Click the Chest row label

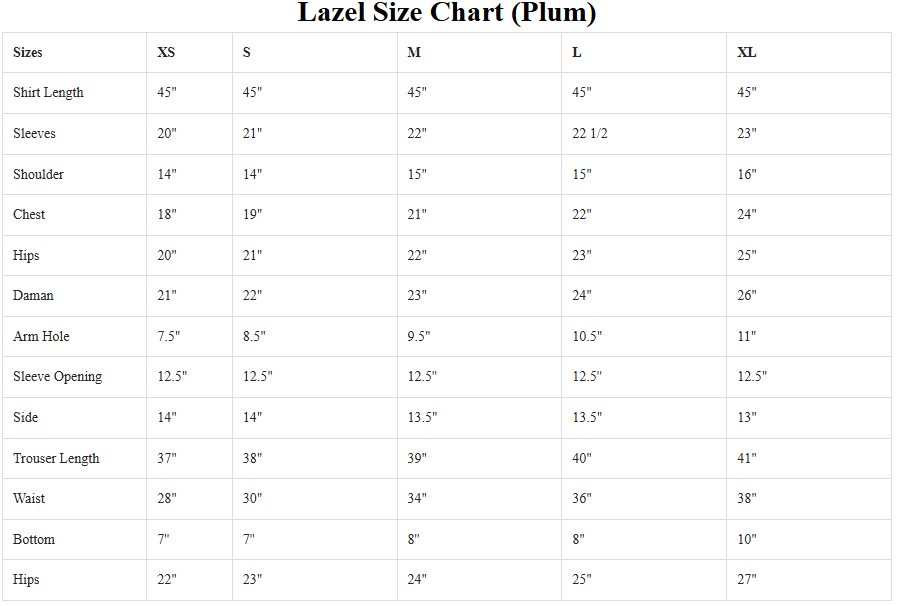[x=29, y=215]
